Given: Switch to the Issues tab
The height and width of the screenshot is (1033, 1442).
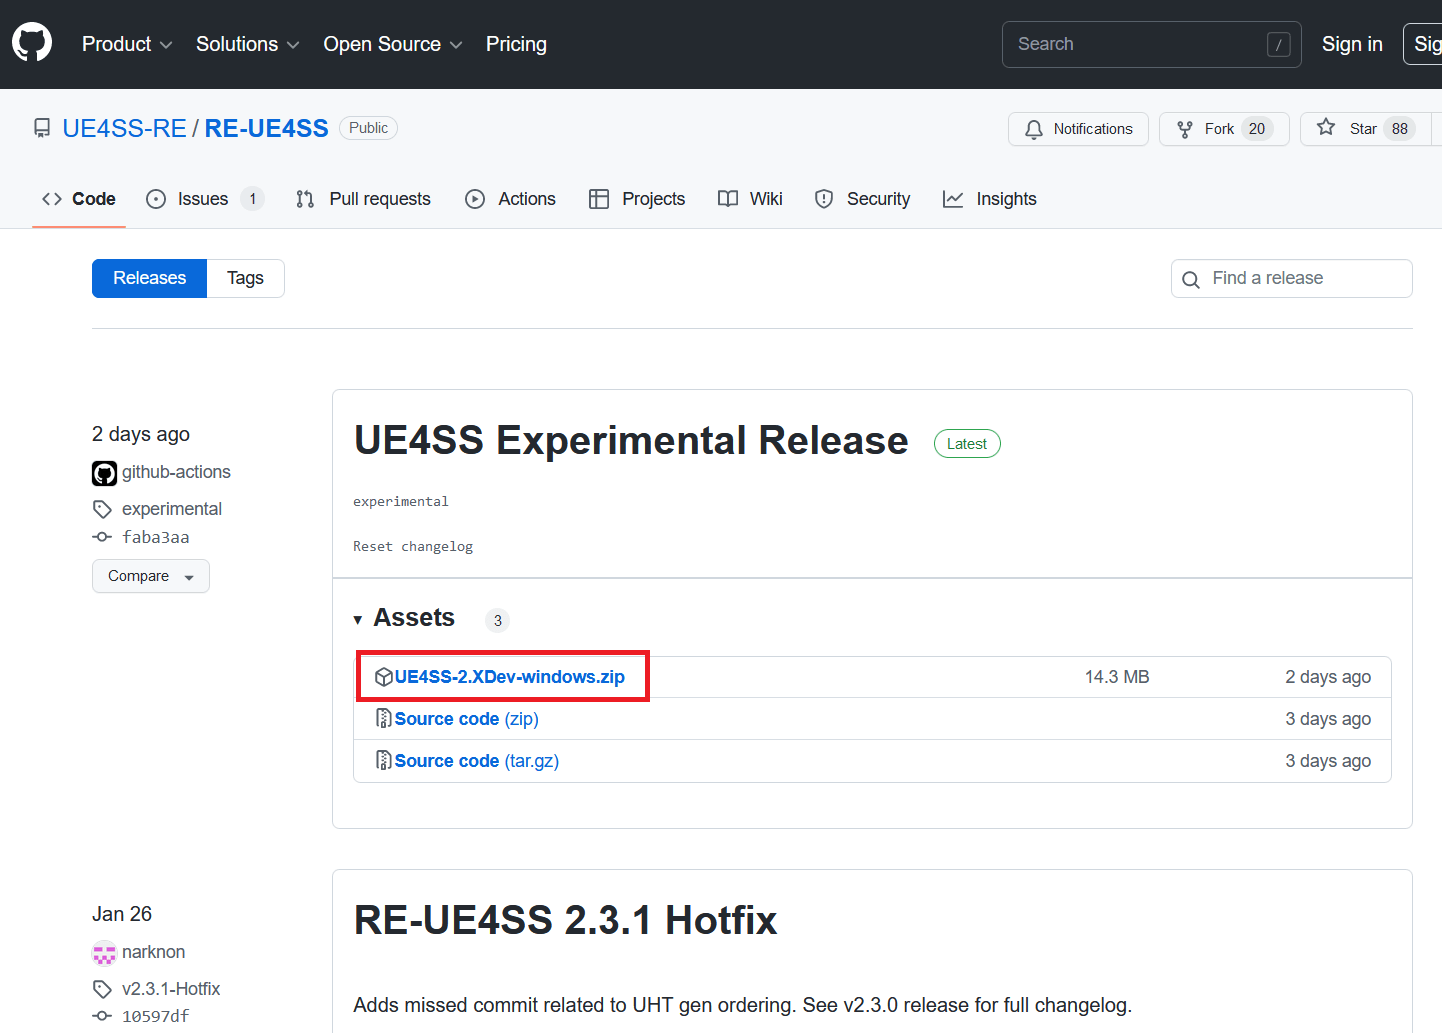Looking at the screenshot, I should coord(205,199).
